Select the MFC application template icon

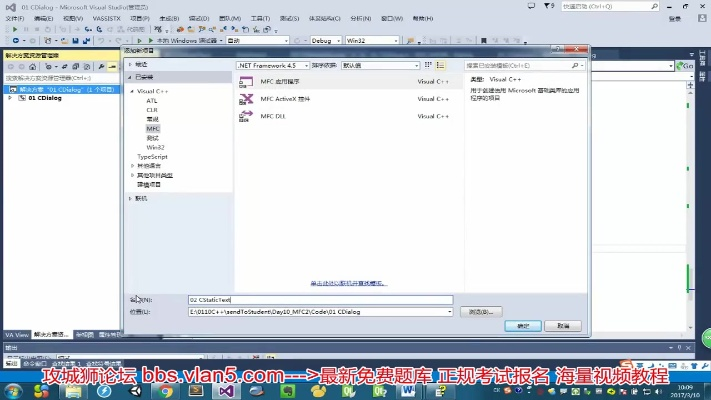(246, 82)
